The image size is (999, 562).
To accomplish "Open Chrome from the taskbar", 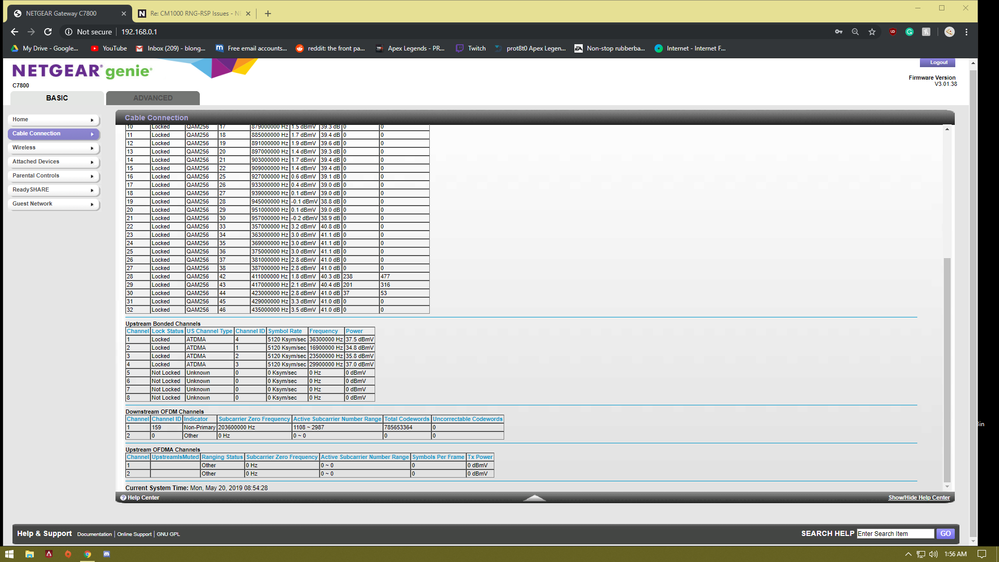I will click(87, 554).
